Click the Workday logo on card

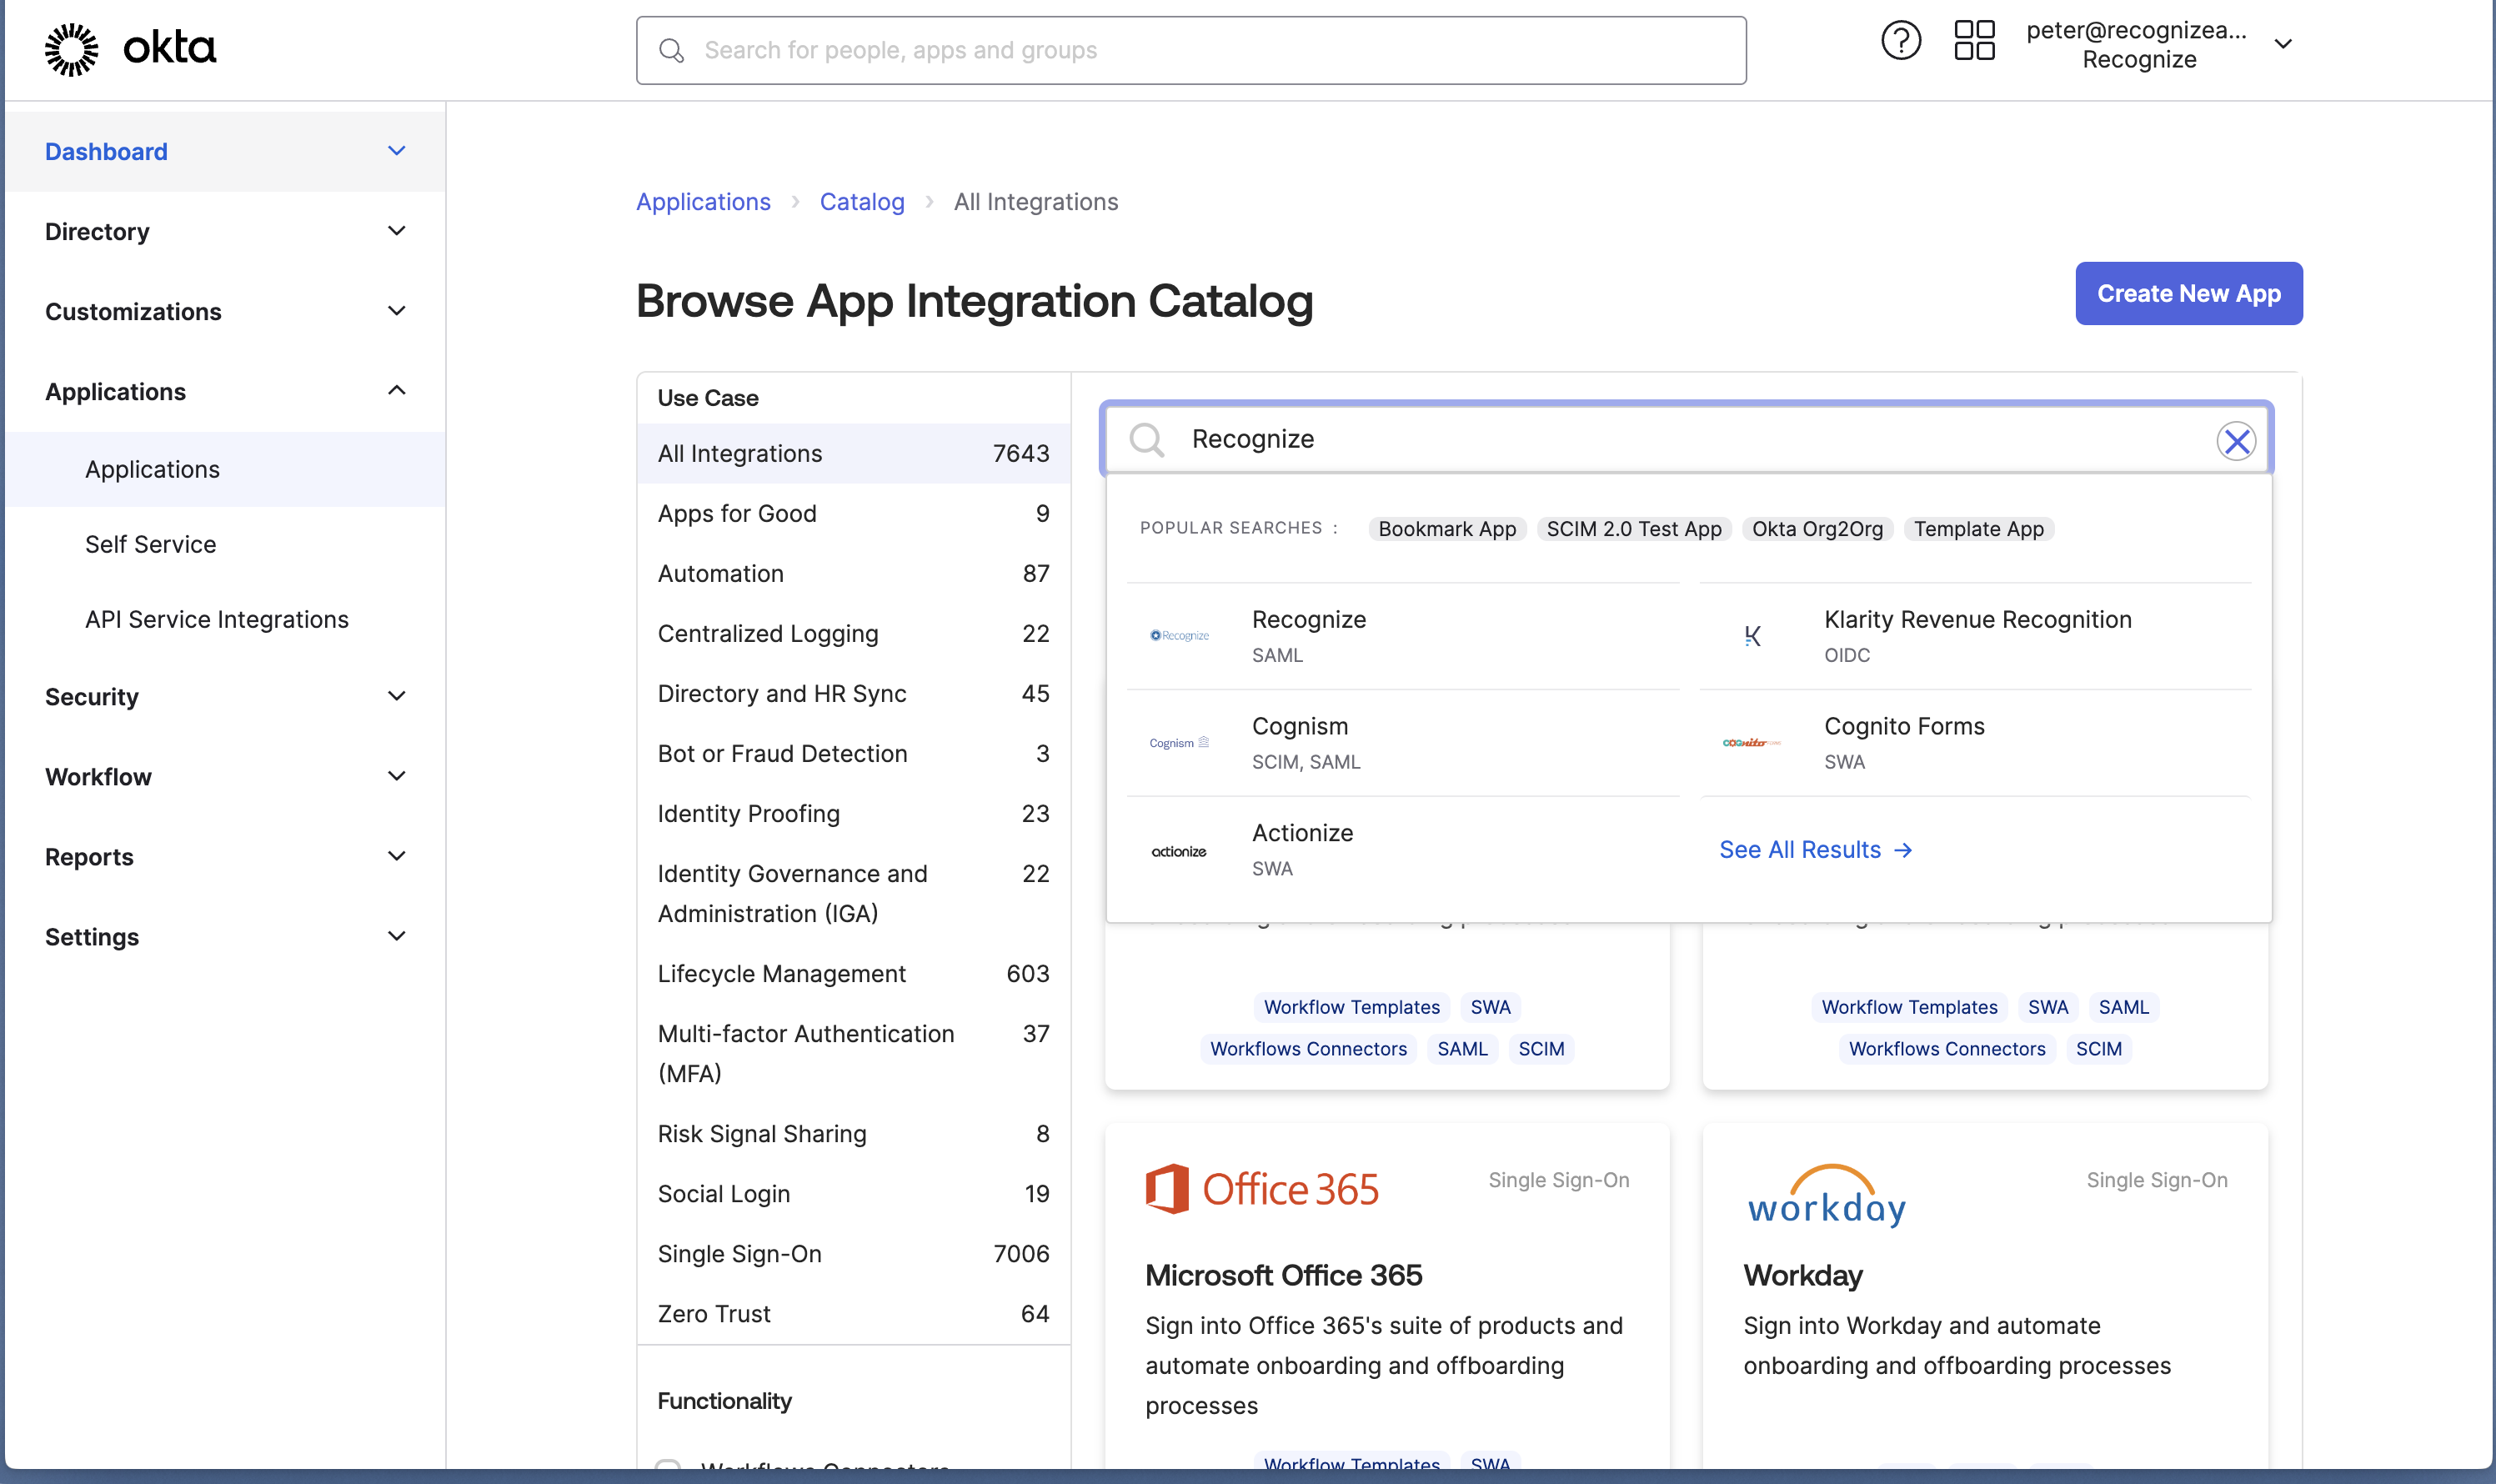(x=1826, y=1195)
